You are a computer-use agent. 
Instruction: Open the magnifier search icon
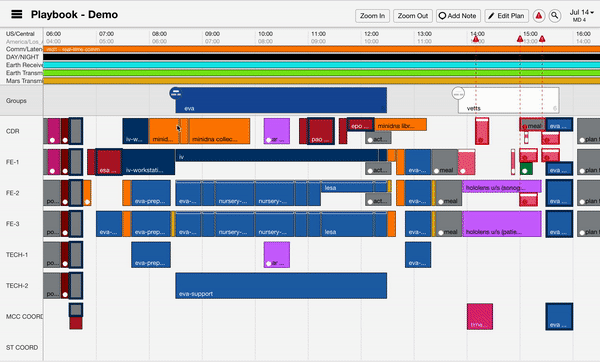[x=554, y=16]
